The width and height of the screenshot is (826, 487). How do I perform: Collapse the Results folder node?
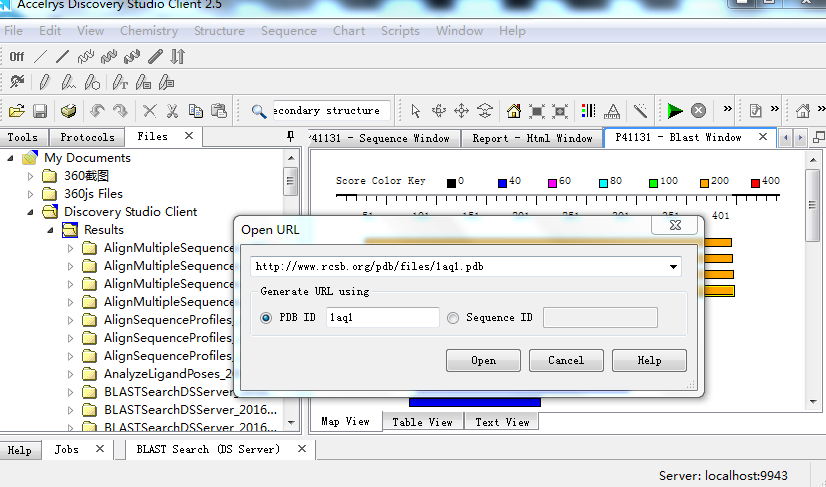click(51, 230)
